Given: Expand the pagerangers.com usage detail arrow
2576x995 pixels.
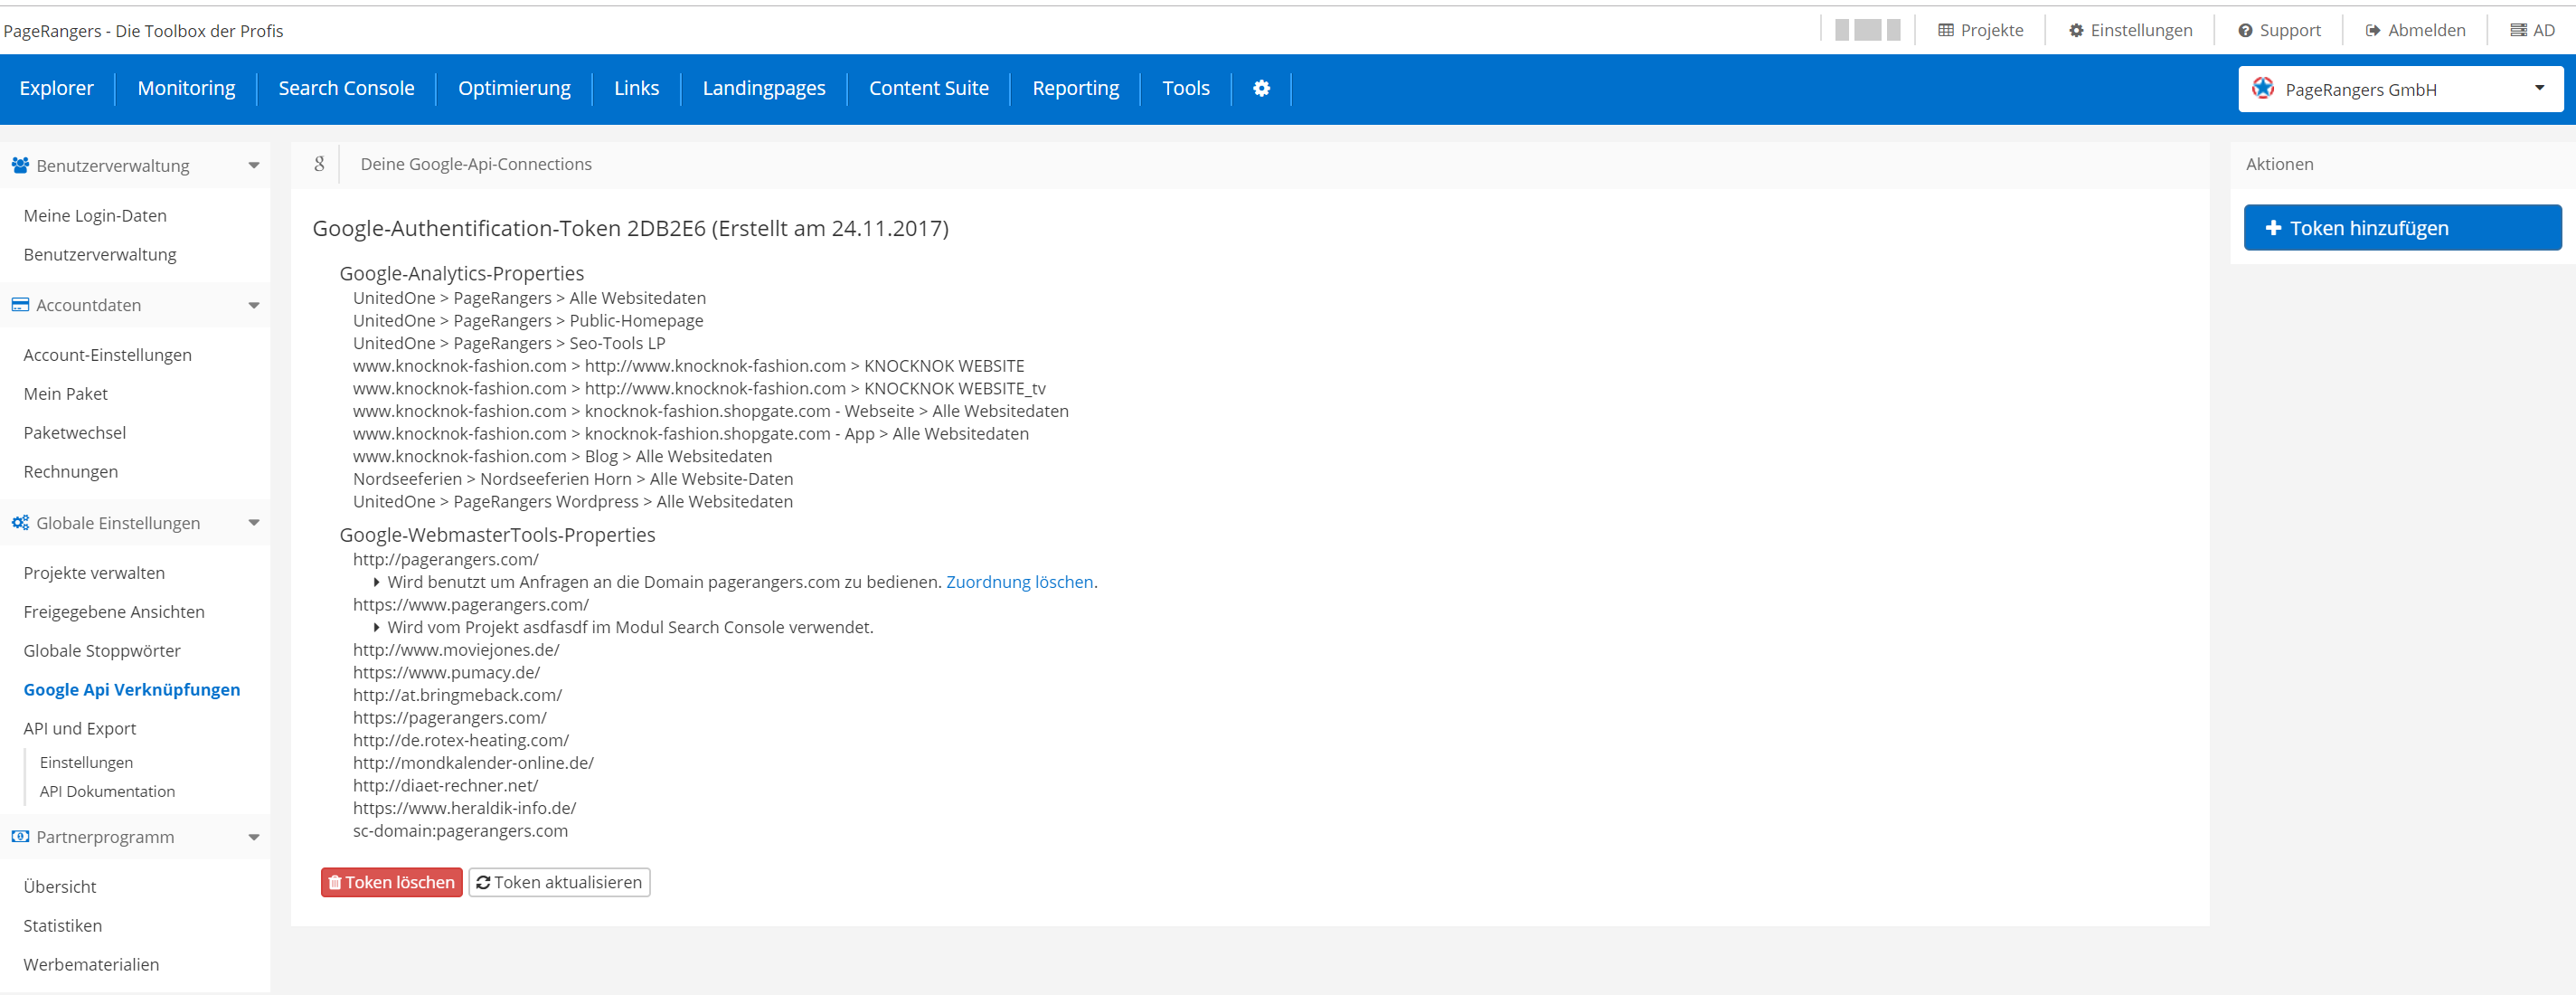Looking at the screenshot, I should tap(376, 582).
